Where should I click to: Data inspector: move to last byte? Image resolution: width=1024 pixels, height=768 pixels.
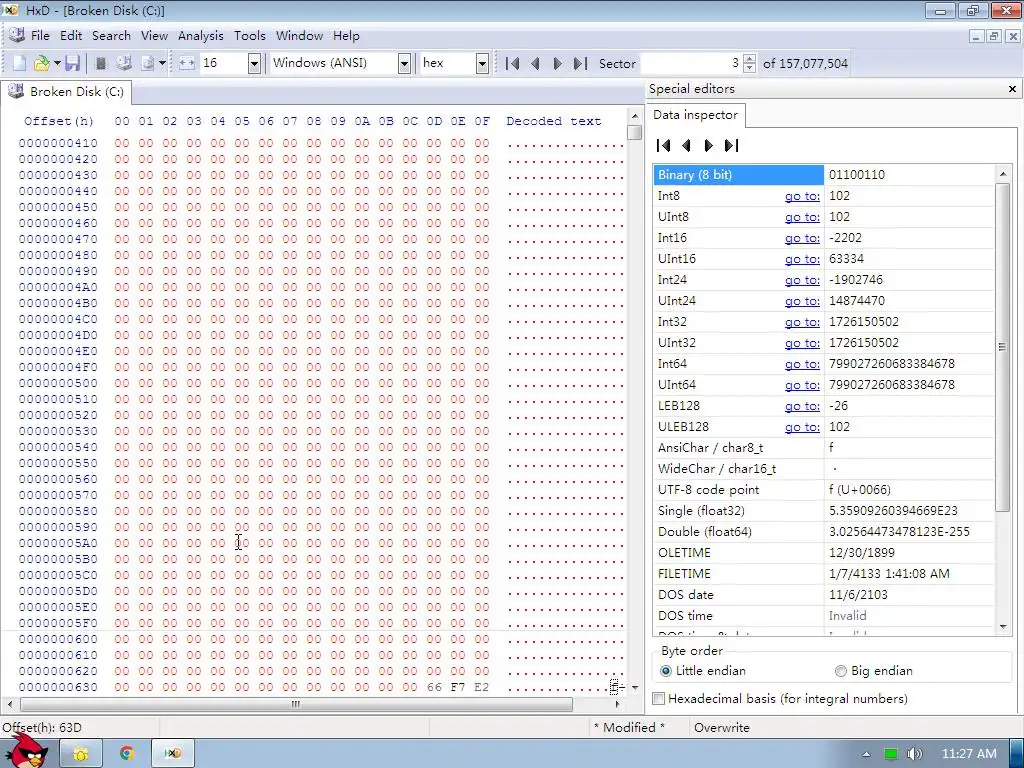pyautogui.click(x=731, y=146)
